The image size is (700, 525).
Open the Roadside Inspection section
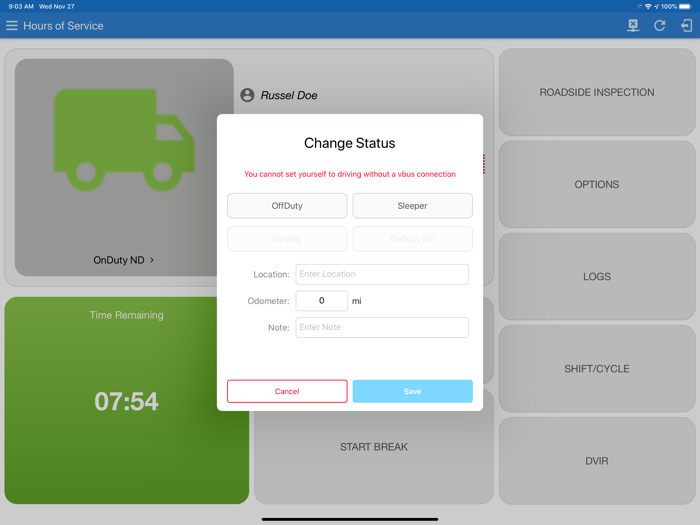597,92
